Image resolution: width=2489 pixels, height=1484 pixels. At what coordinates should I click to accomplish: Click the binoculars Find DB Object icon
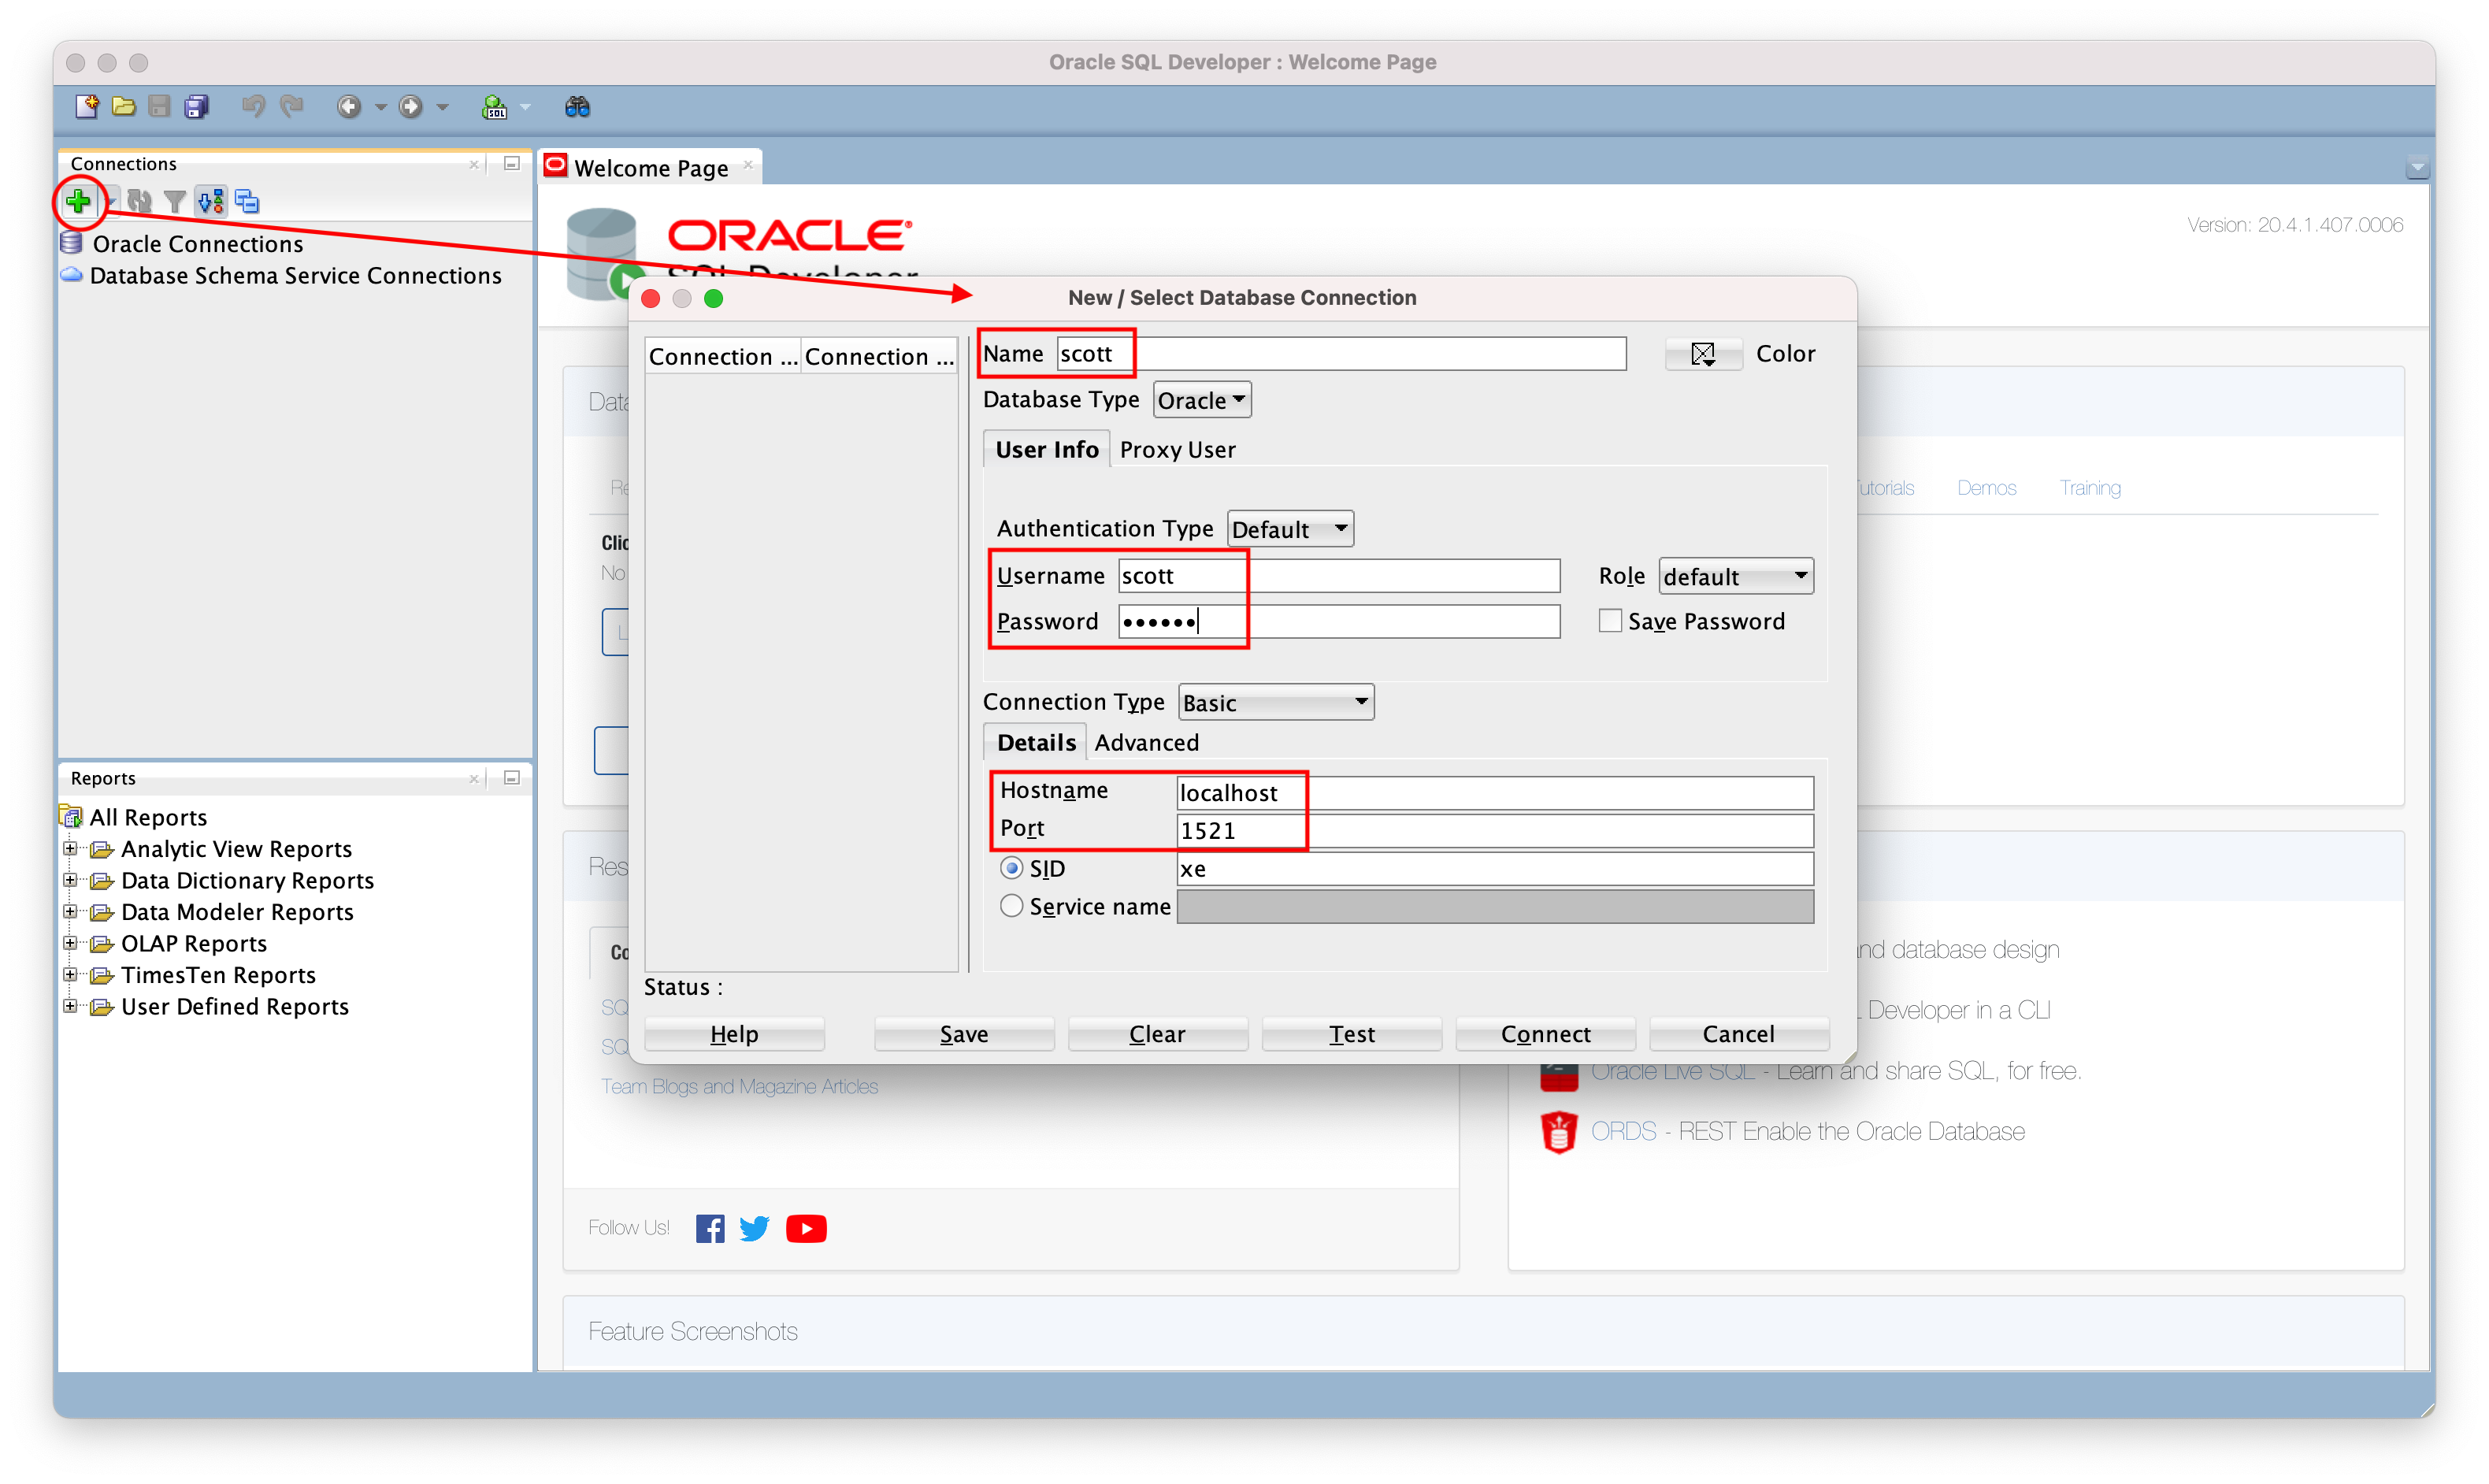tap(577, 106)
